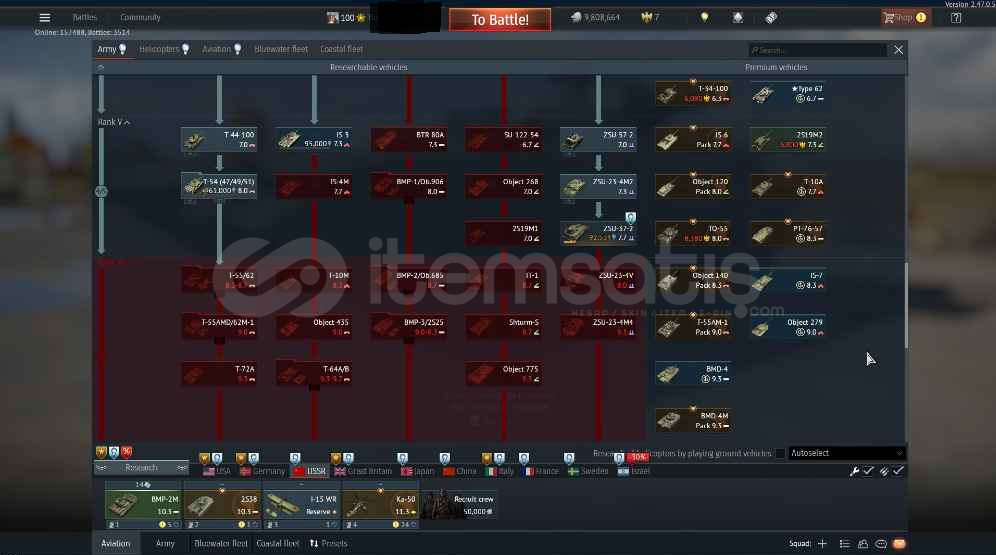This screenshot has height=555, width=996.
Task: Collapse the Rank V section
Action: click(x=114, y=122)
